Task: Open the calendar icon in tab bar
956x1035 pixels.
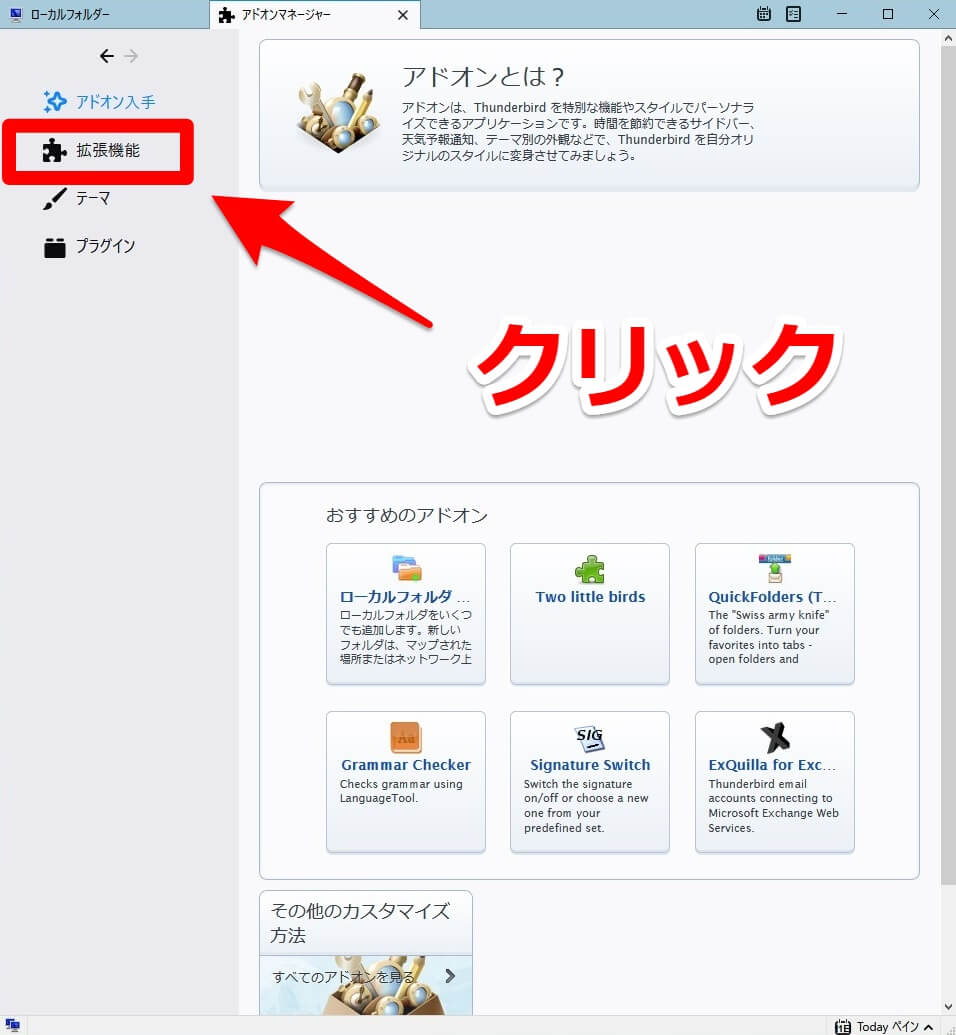Action: click(764, 14)
